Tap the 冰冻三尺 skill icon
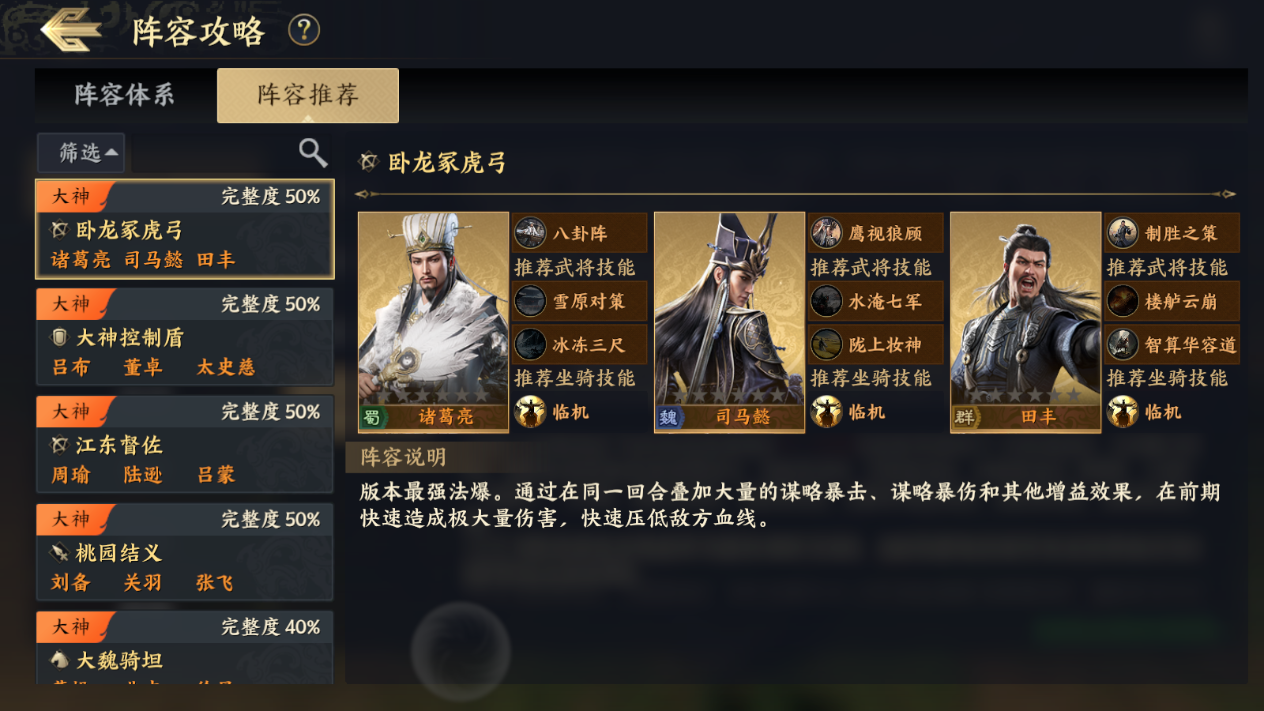Image resolution: width=1264 pixels, height=711 pixels. [530, 345]
